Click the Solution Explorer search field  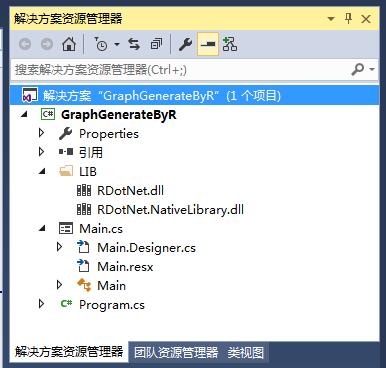[180, 70]
